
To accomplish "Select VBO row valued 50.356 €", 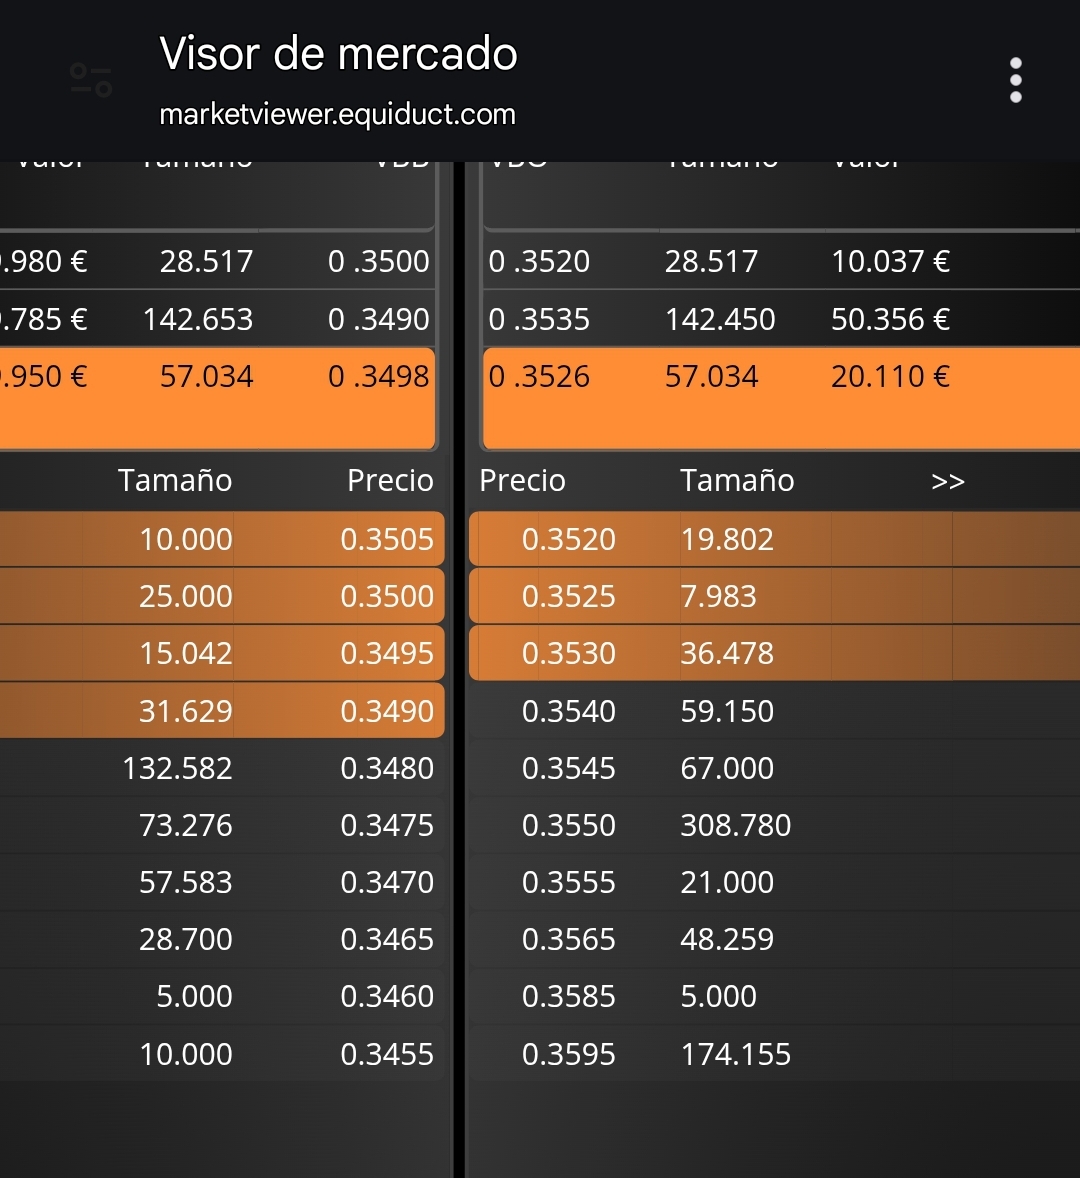I will click(x=781, y=319).
